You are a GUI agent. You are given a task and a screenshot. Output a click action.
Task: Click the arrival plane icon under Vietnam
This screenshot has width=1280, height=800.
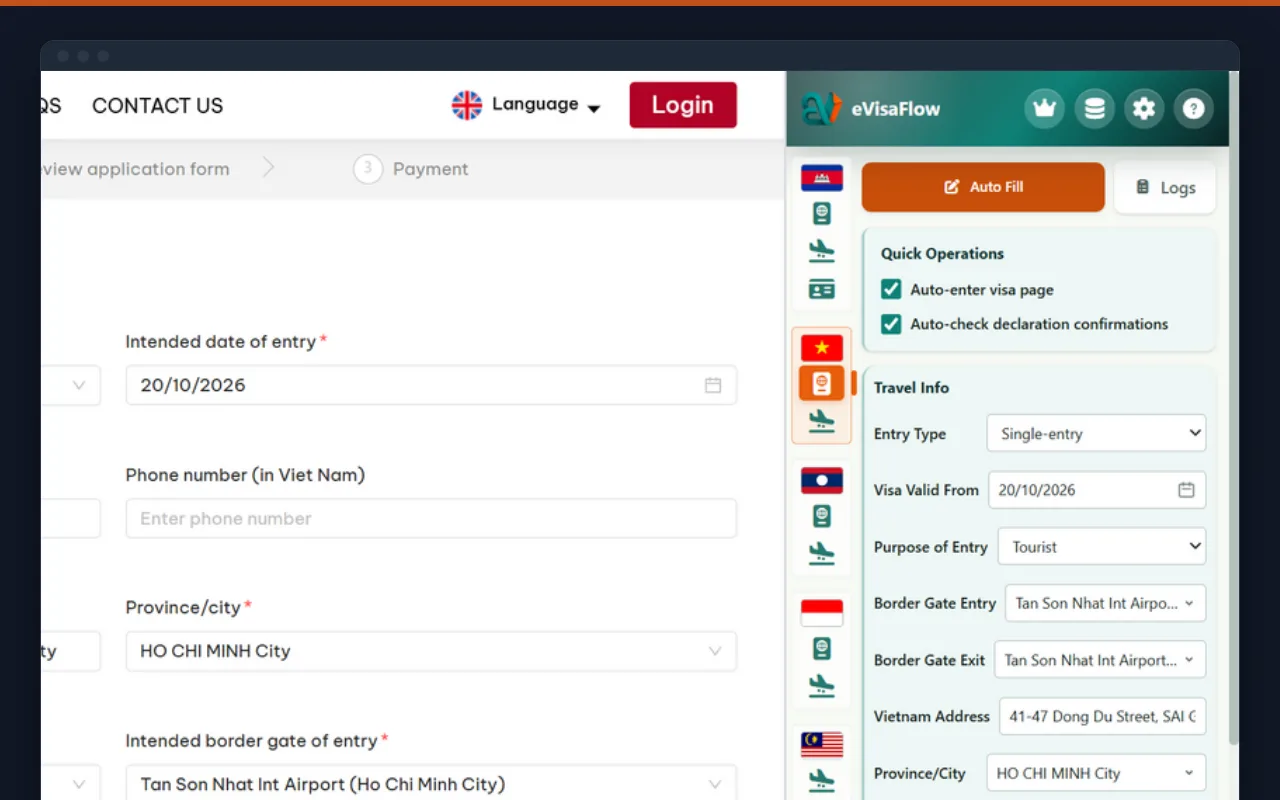pyautogui.click(x=822, y=421)
